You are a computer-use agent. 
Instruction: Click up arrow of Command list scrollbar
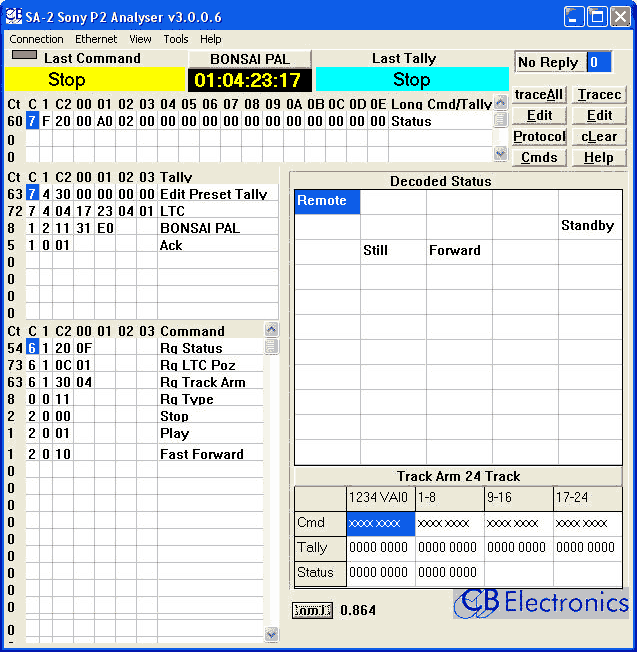point(272,330)
